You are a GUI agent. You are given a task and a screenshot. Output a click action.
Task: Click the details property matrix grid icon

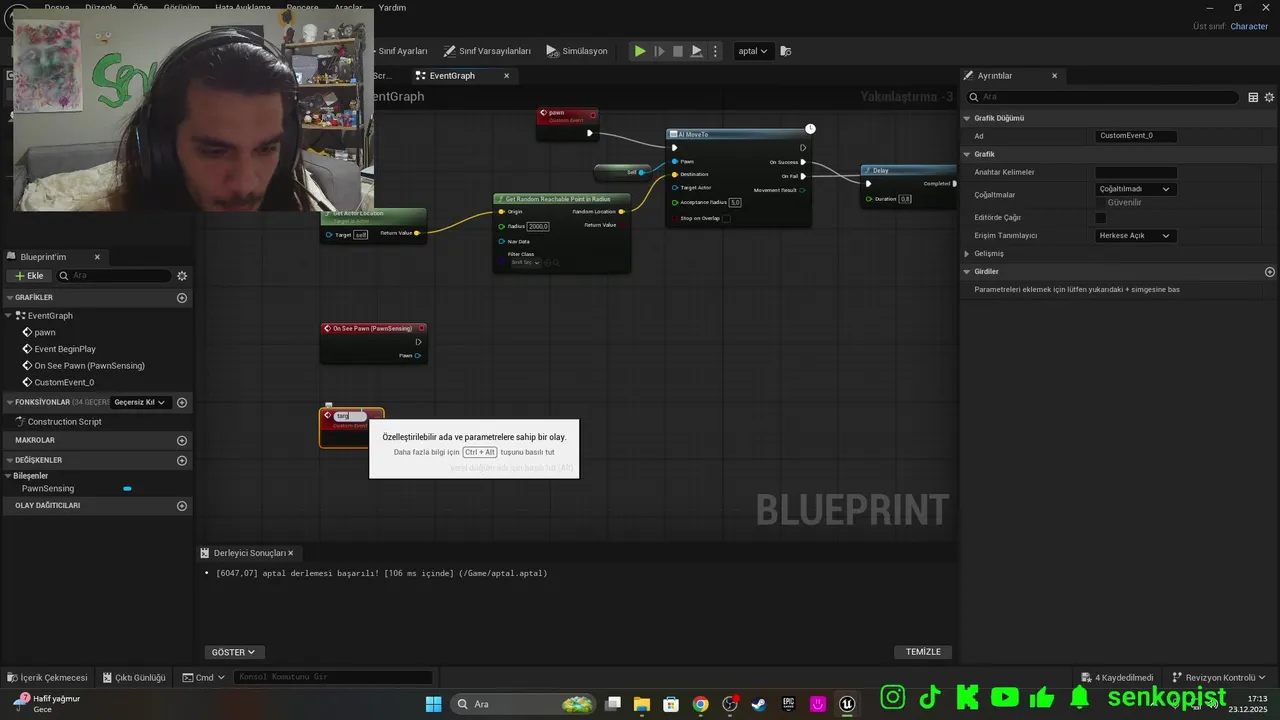click(x=1253, y=97)
